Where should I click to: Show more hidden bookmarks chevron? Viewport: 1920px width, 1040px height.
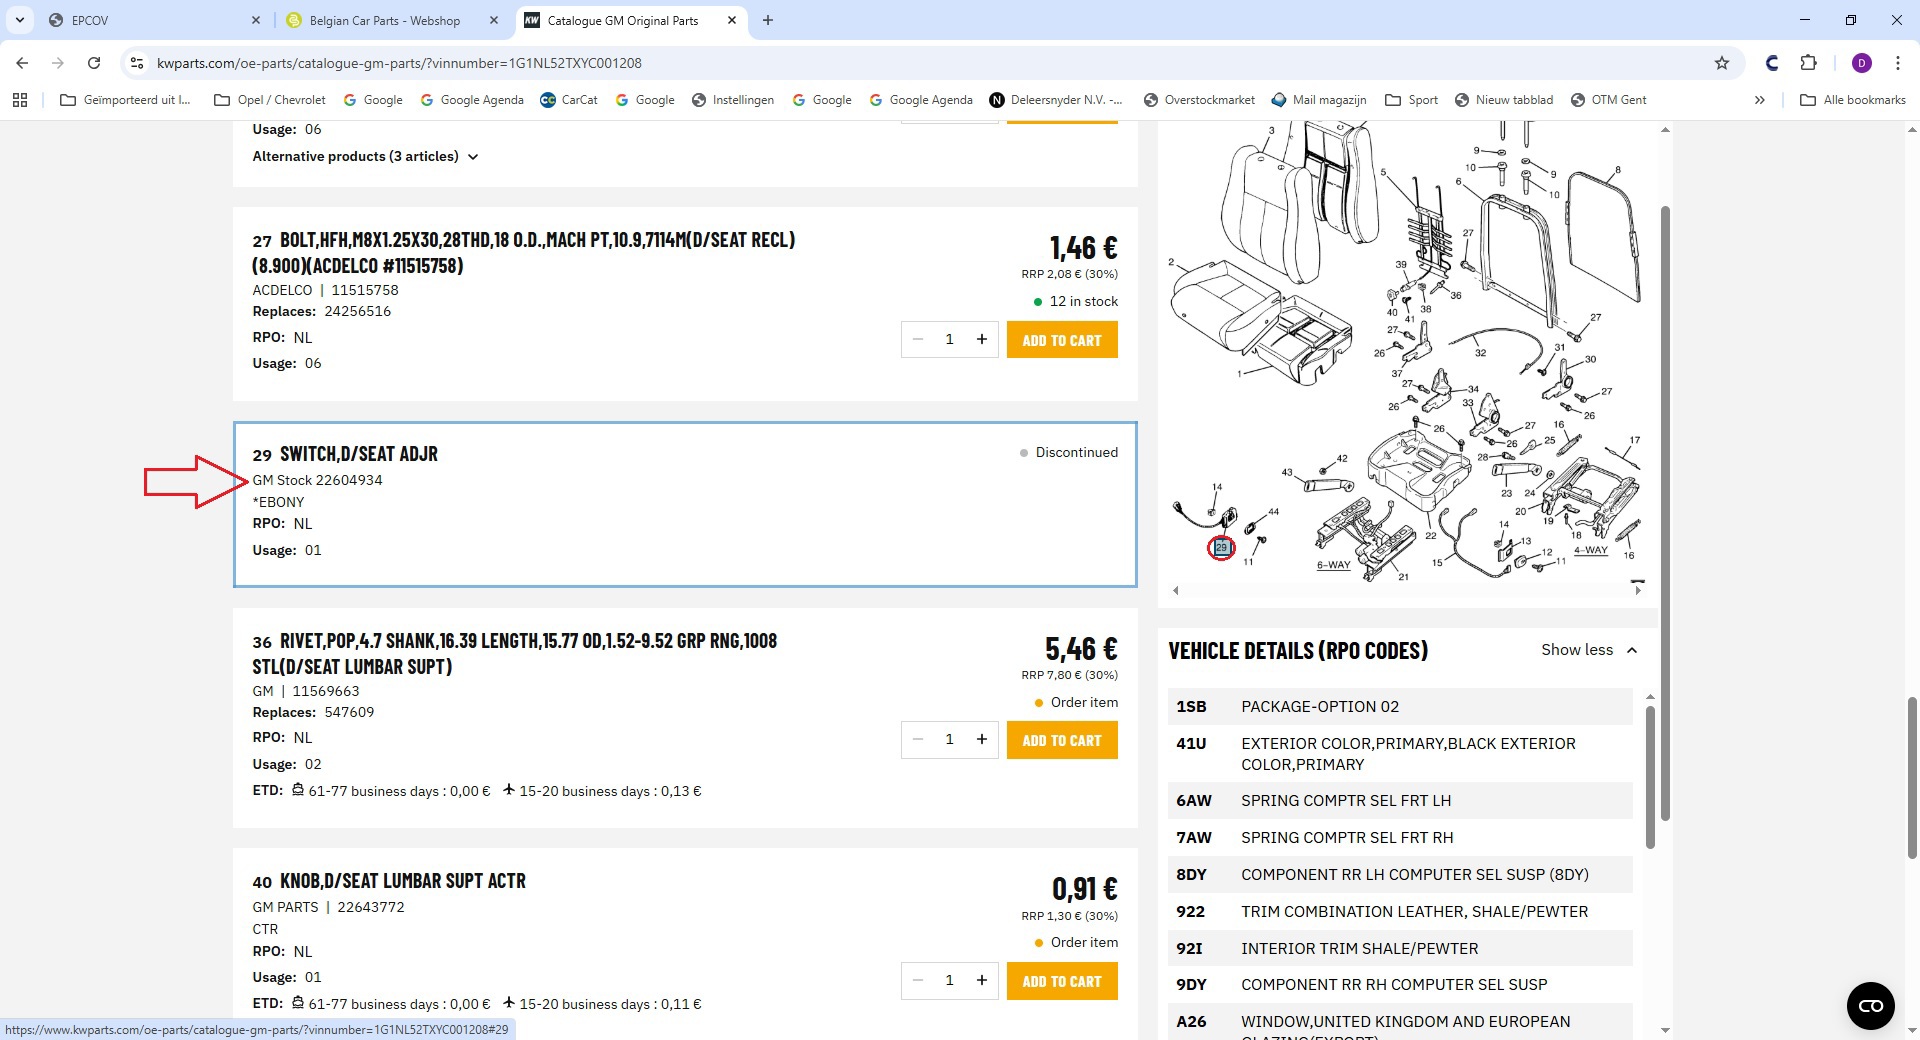point(1760,100)
